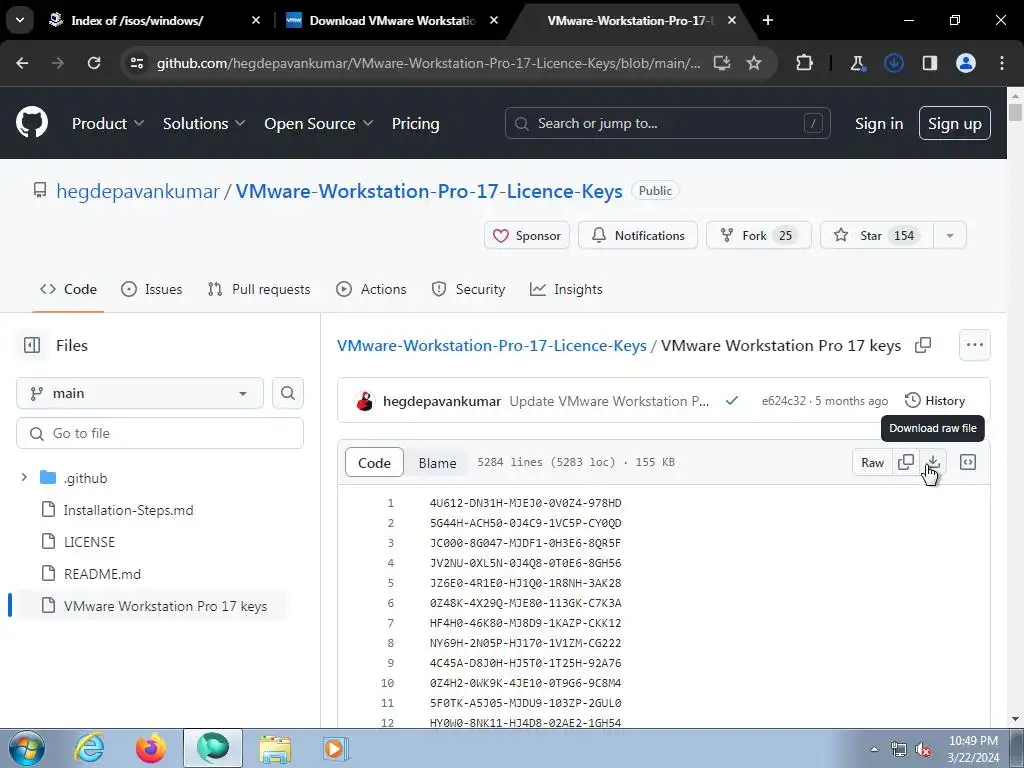Click the download raw file icon
This screenshot has width=1024, height=768.
pos(933,462)
